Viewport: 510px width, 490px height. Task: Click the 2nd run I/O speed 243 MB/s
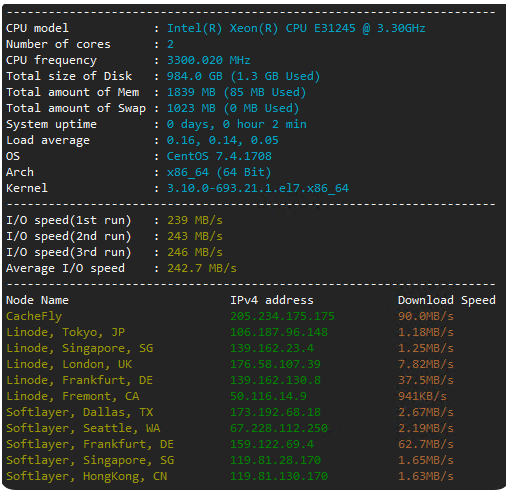click(195, 236)
